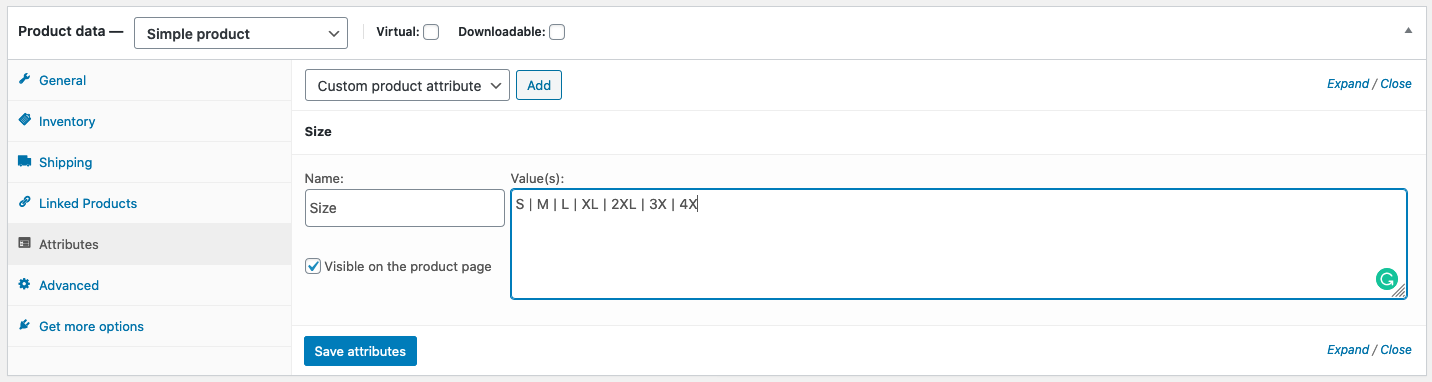The width and height of the screenshot is (1432, 382).
Task: Click the Get more options plugin icon
Action: point(25,326)
